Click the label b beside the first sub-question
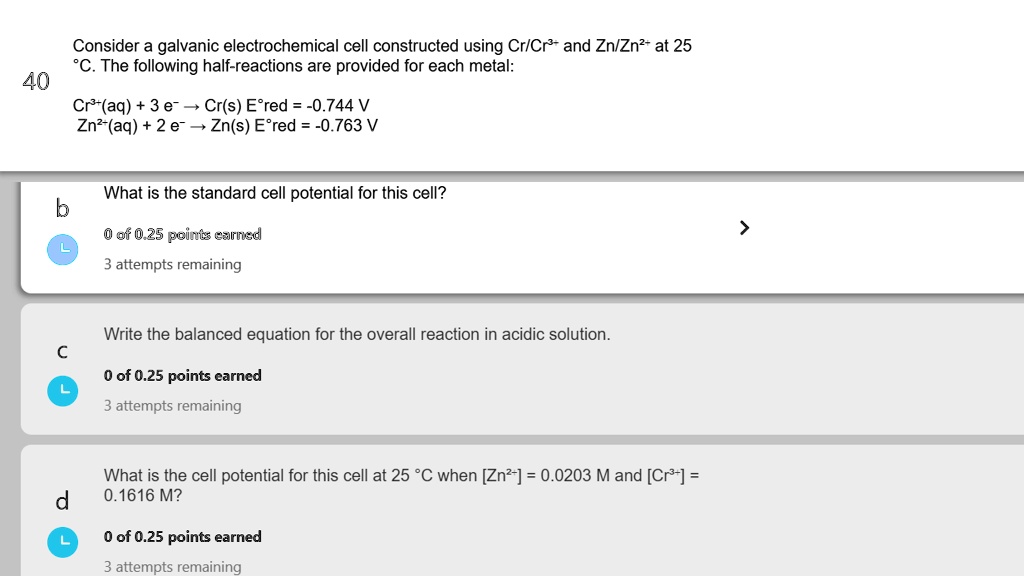The image size is (1024, 576). click(x=62, y=209)
